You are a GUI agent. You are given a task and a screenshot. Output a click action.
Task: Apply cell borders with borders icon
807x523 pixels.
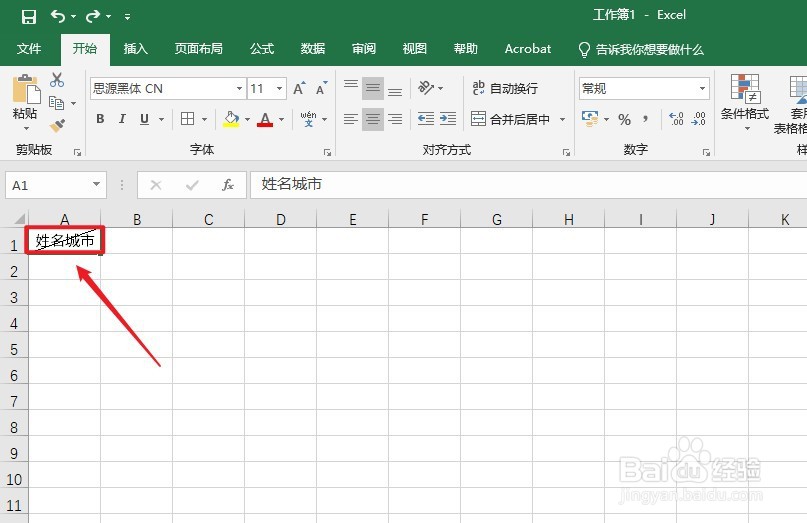tap(187, 119)
